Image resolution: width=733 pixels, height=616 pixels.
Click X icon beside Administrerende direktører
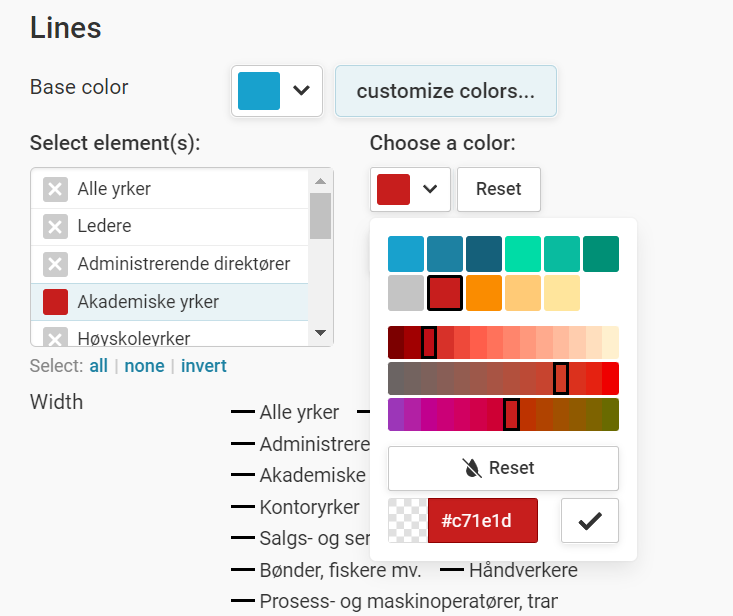(x=55, y=264)
